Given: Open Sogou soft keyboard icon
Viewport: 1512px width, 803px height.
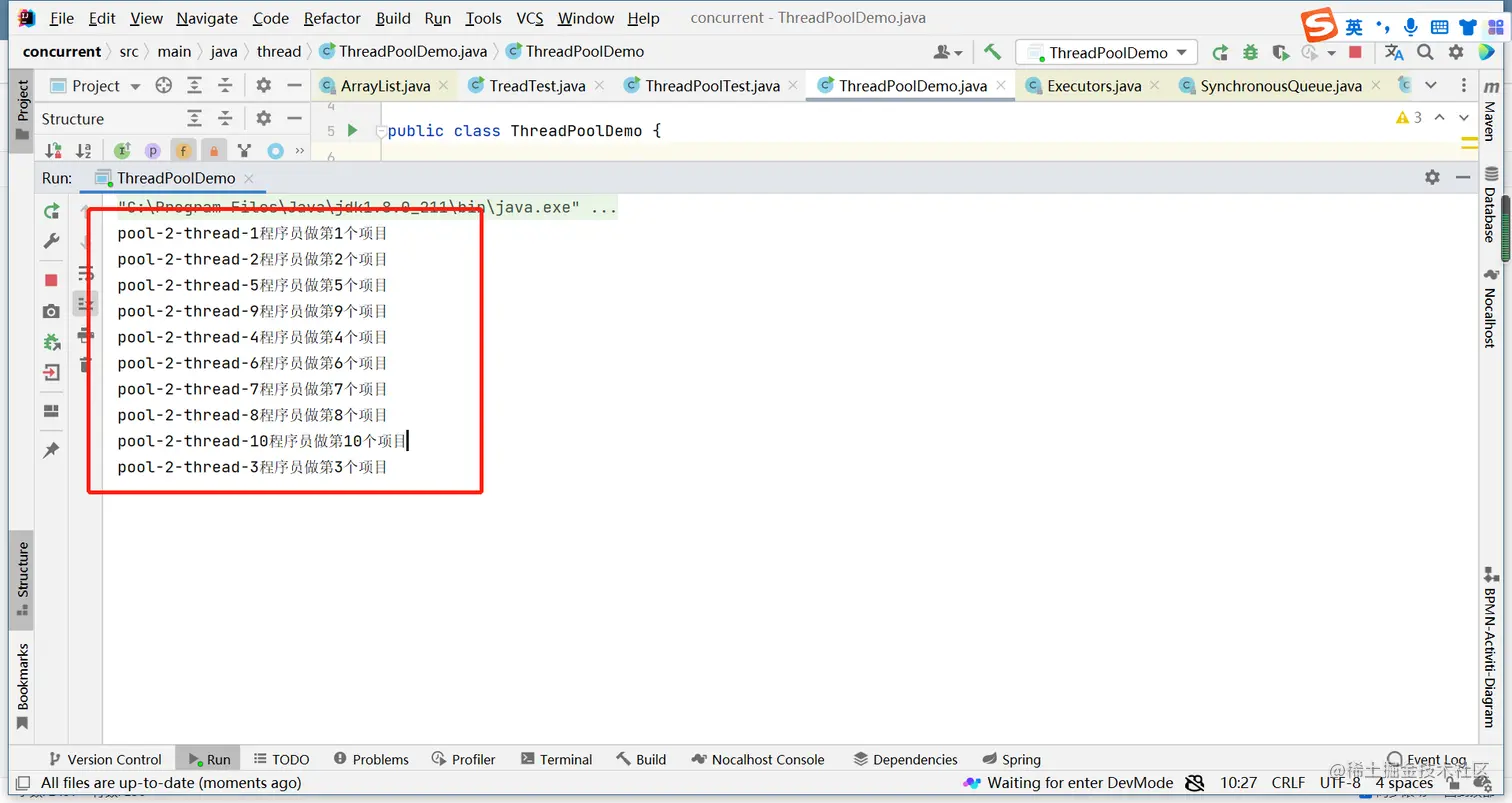Looking at the screenshot, I should point(1439,27).
